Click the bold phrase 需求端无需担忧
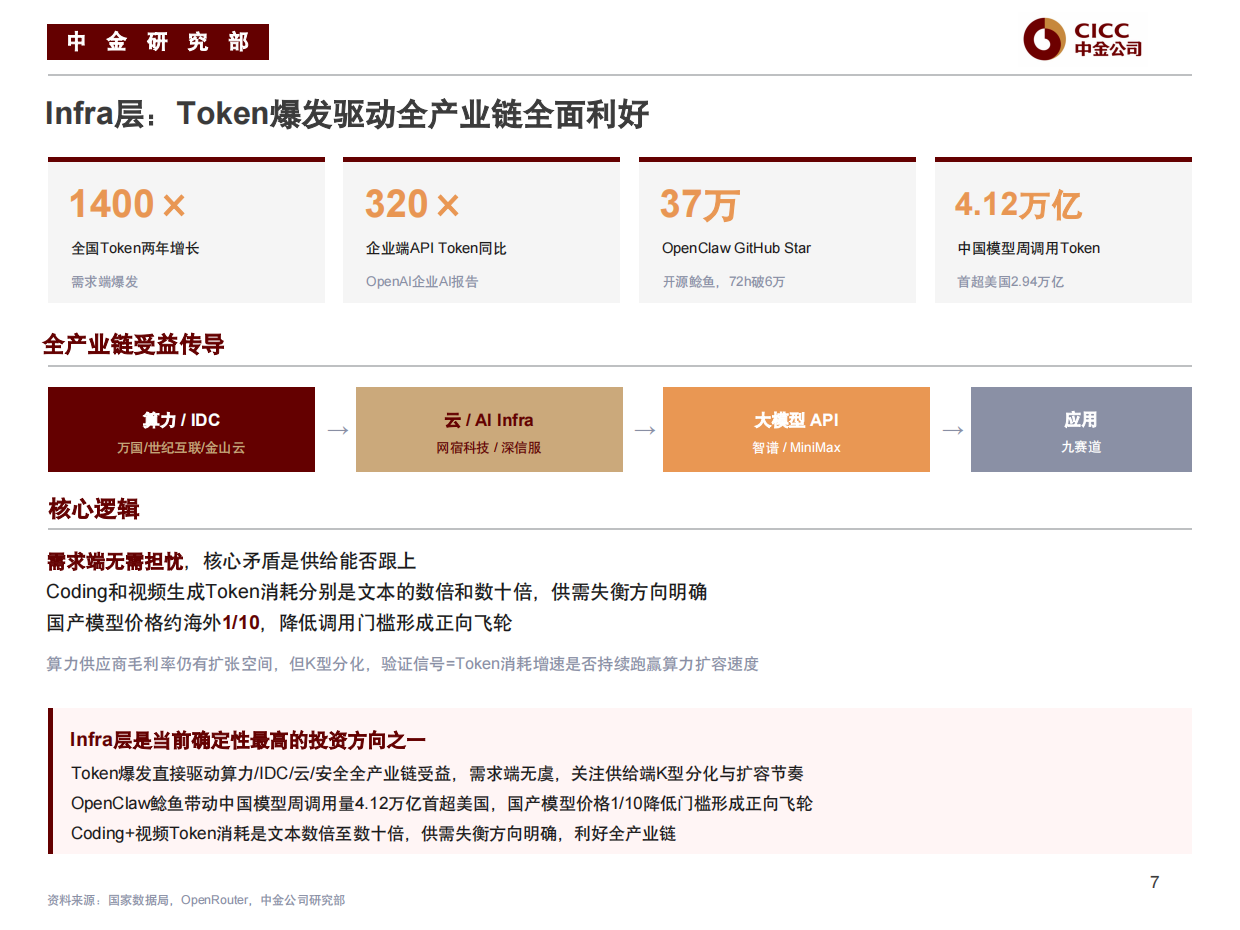The height and width of the screenshot is (930, 1240). pyautogui.click(x=115, y=561)
